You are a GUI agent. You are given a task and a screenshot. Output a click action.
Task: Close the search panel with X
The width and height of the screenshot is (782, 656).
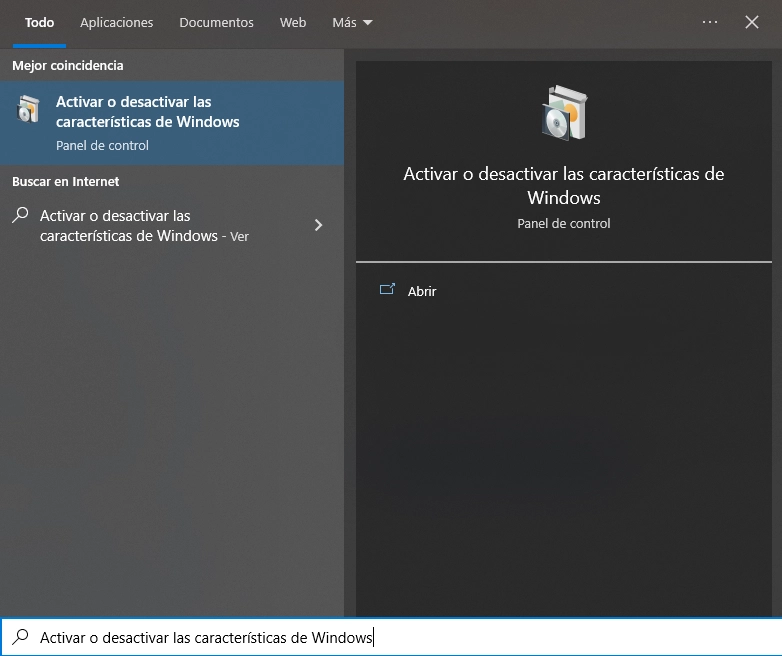point(752,22)
